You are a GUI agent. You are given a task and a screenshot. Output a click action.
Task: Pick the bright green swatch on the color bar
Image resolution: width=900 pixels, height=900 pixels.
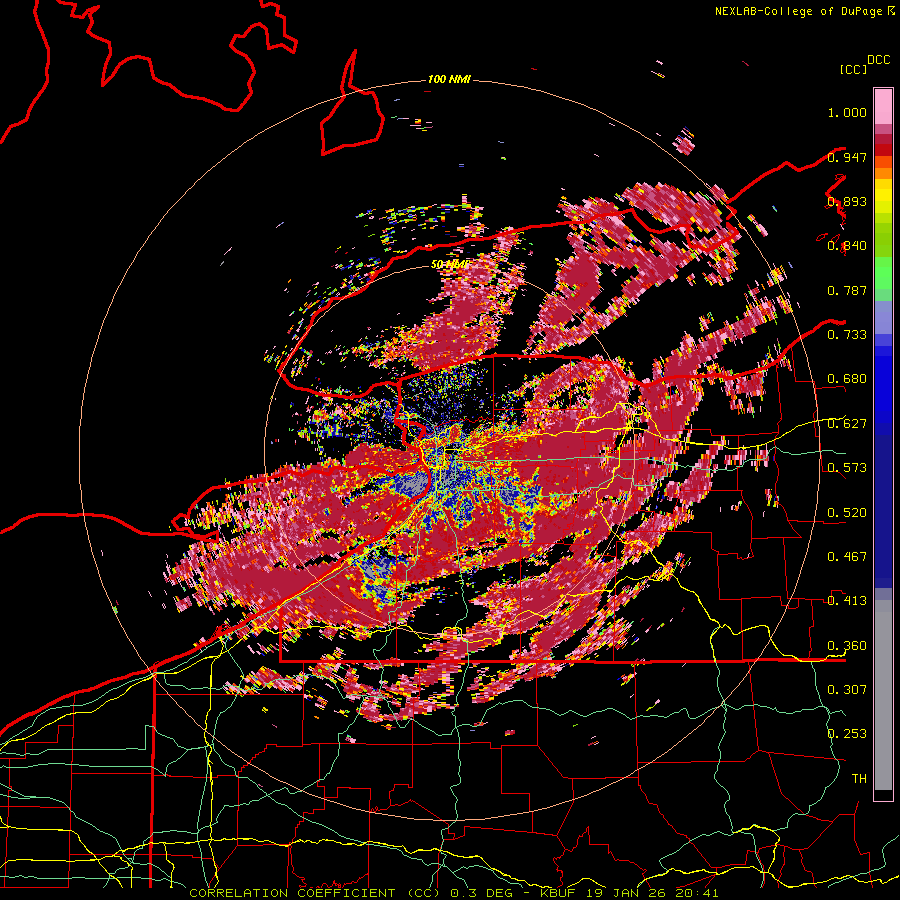883,273
